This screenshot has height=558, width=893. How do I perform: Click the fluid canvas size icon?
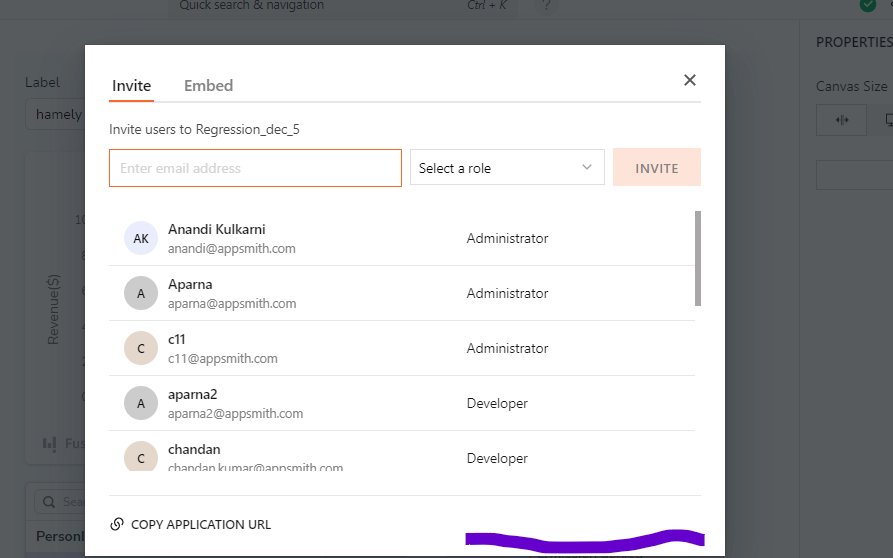tap(842, 120)
